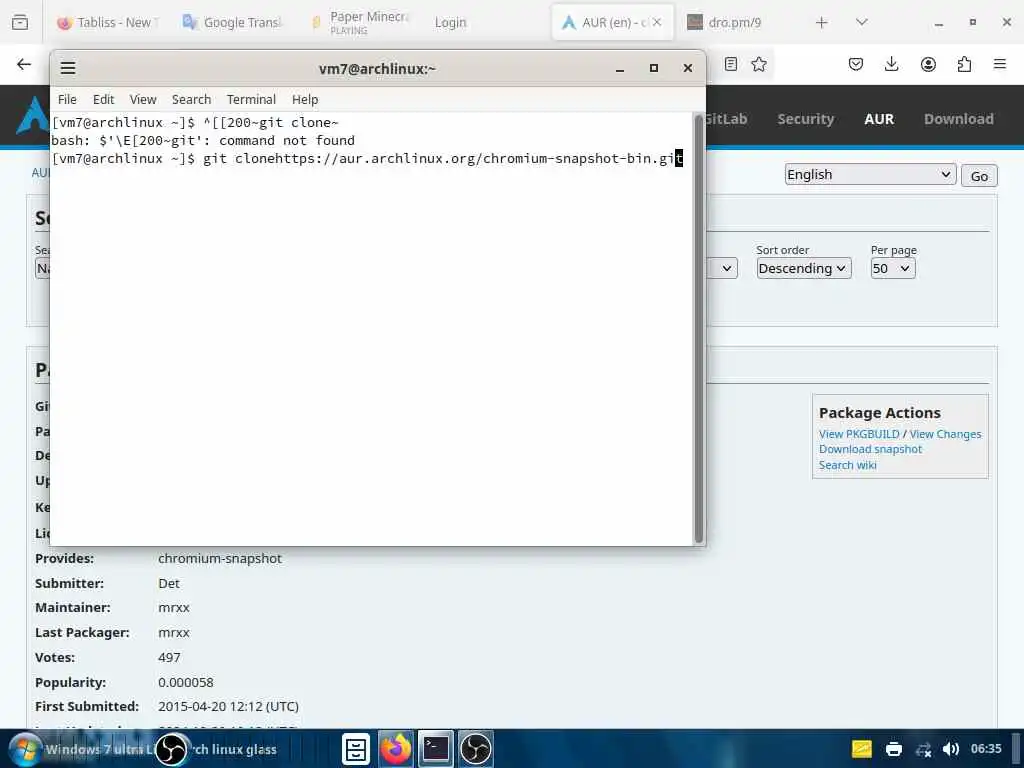Viewport: 1024px width, 768px height.
Task: Click the Provides value chromium-snapshot
Action: point(220,558)
